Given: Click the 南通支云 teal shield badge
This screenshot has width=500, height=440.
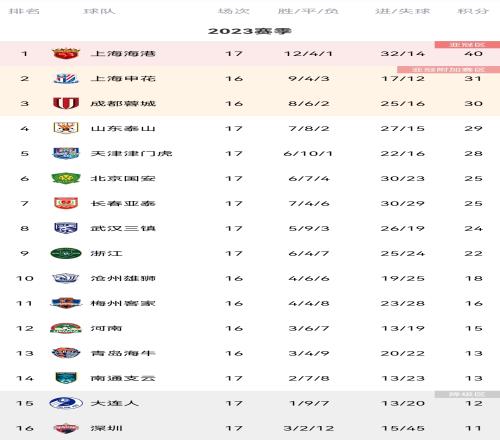Looking at the screenshot, I should coord(66,378).
